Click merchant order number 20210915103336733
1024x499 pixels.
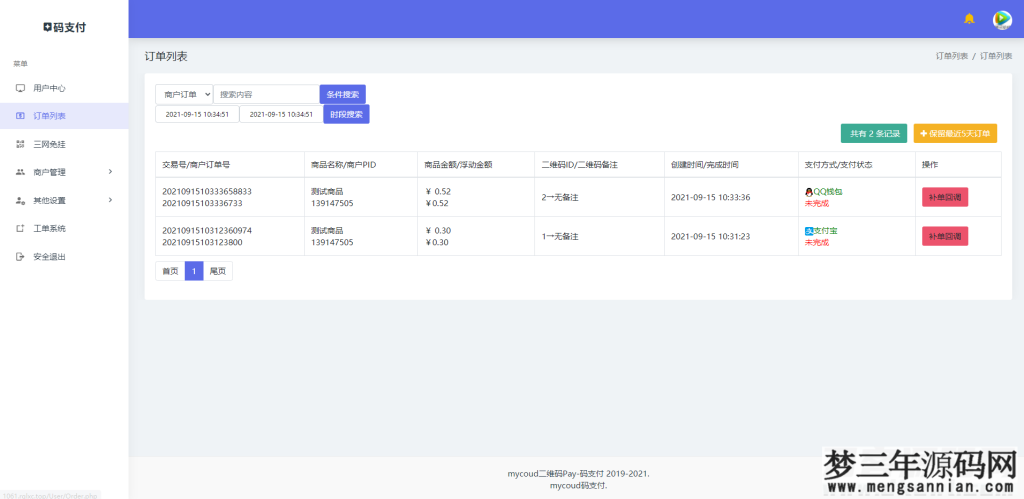tap(202, 203)
